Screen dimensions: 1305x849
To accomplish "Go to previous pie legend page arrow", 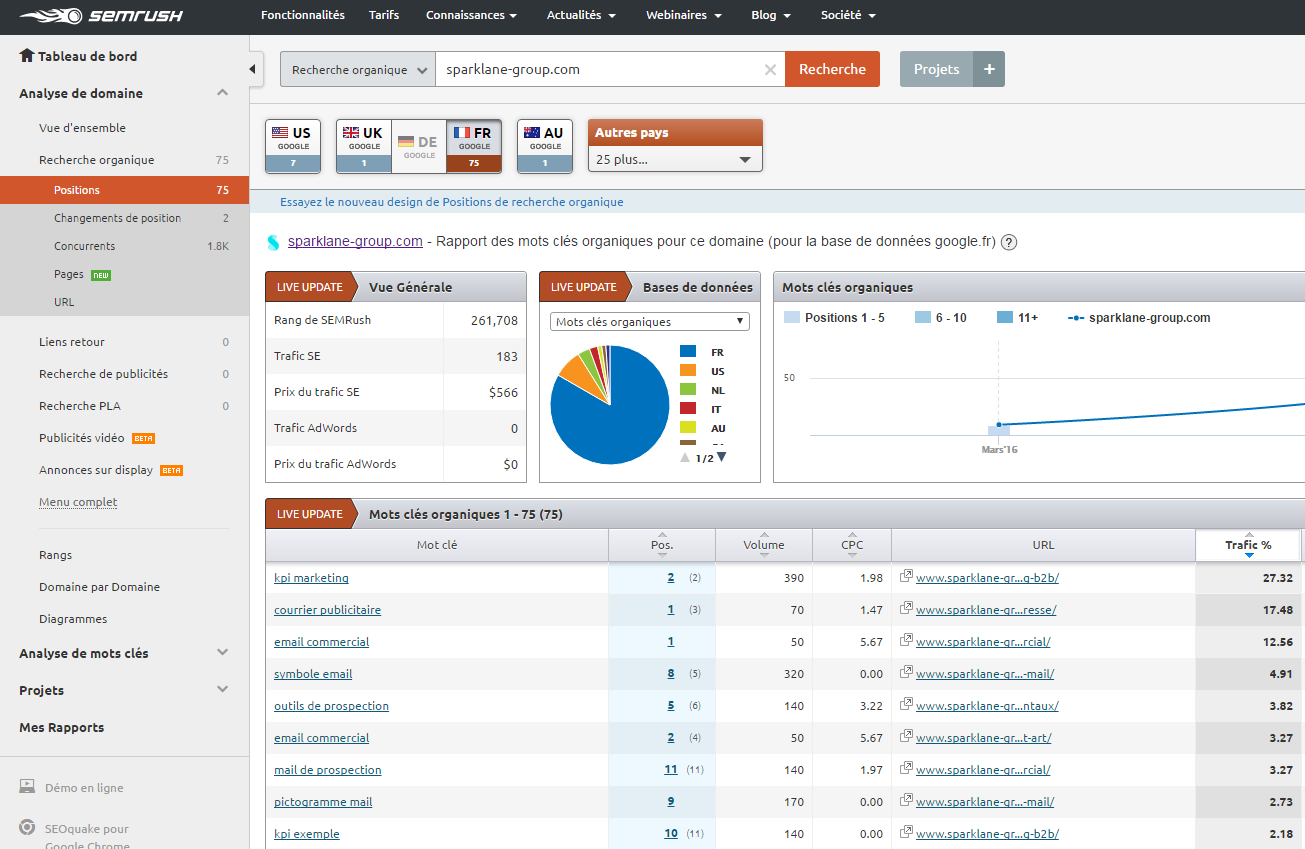I will (x=685, y=457).
